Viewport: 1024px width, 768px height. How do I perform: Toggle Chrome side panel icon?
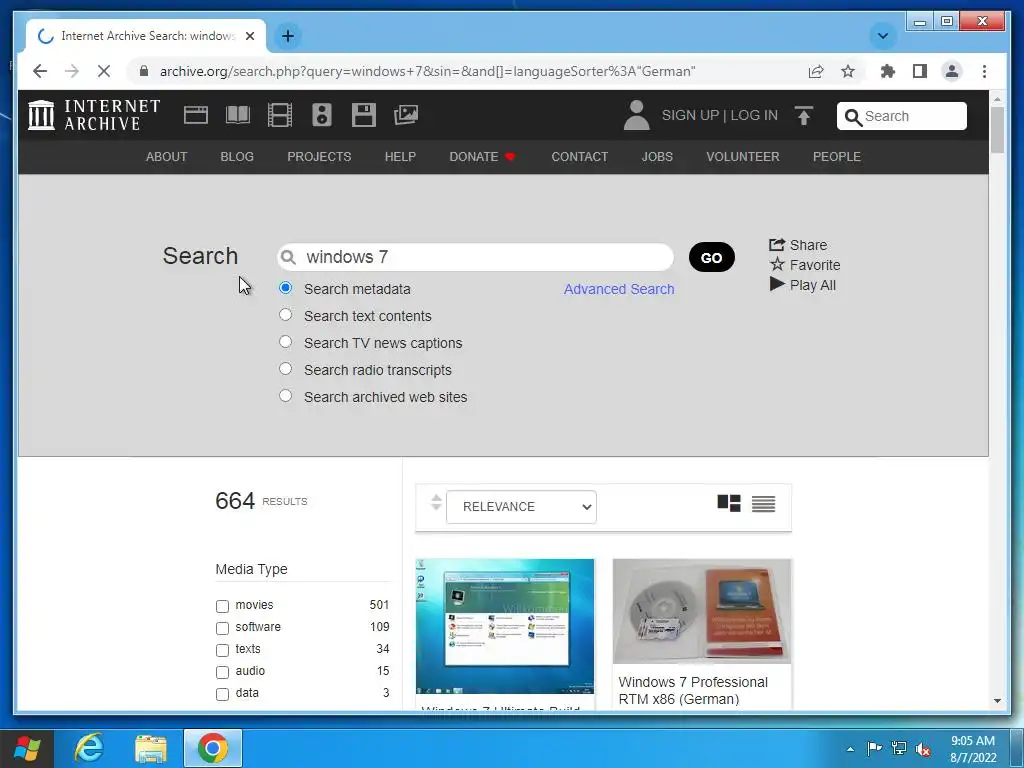pyautogui.click(x=920, y=71)
